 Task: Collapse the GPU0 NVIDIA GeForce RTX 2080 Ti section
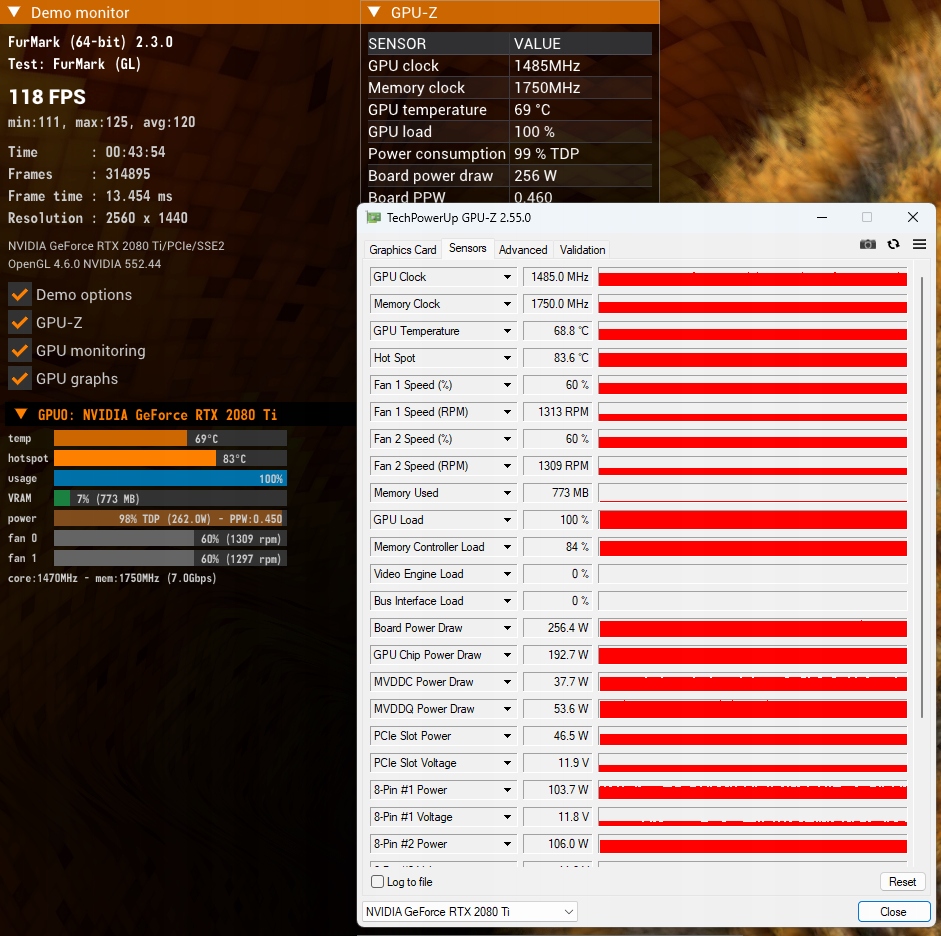(21, 414)
